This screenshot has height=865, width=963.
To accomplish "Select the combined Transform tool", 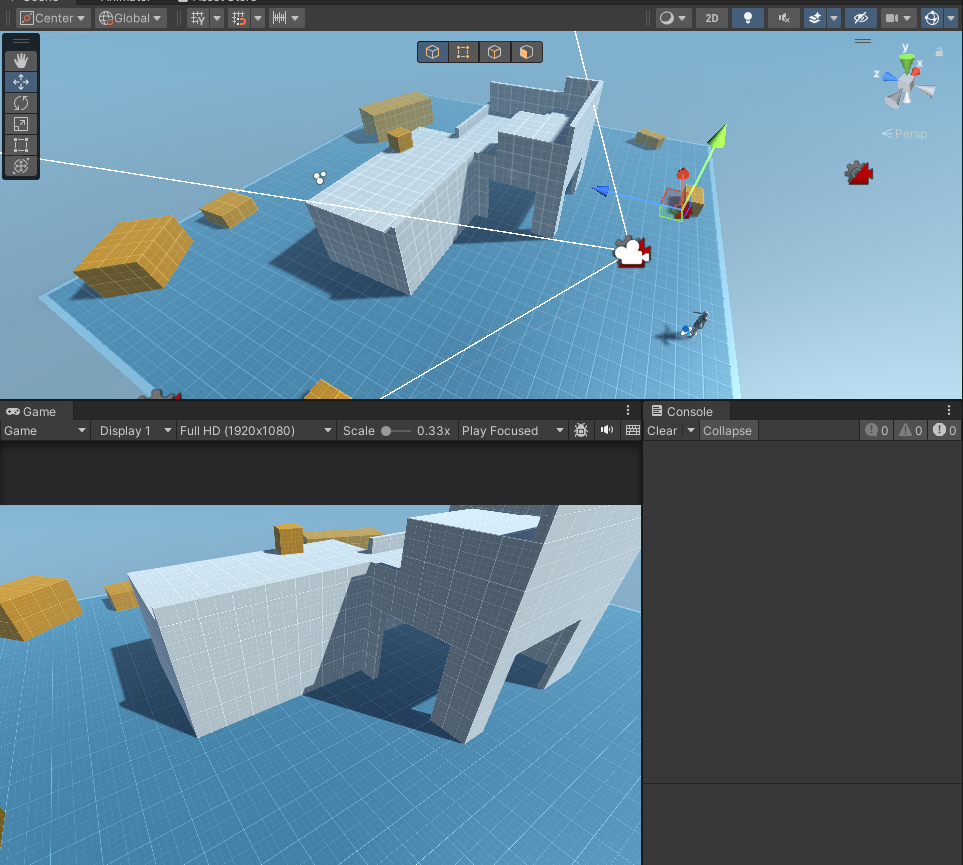I will (21, 166).
